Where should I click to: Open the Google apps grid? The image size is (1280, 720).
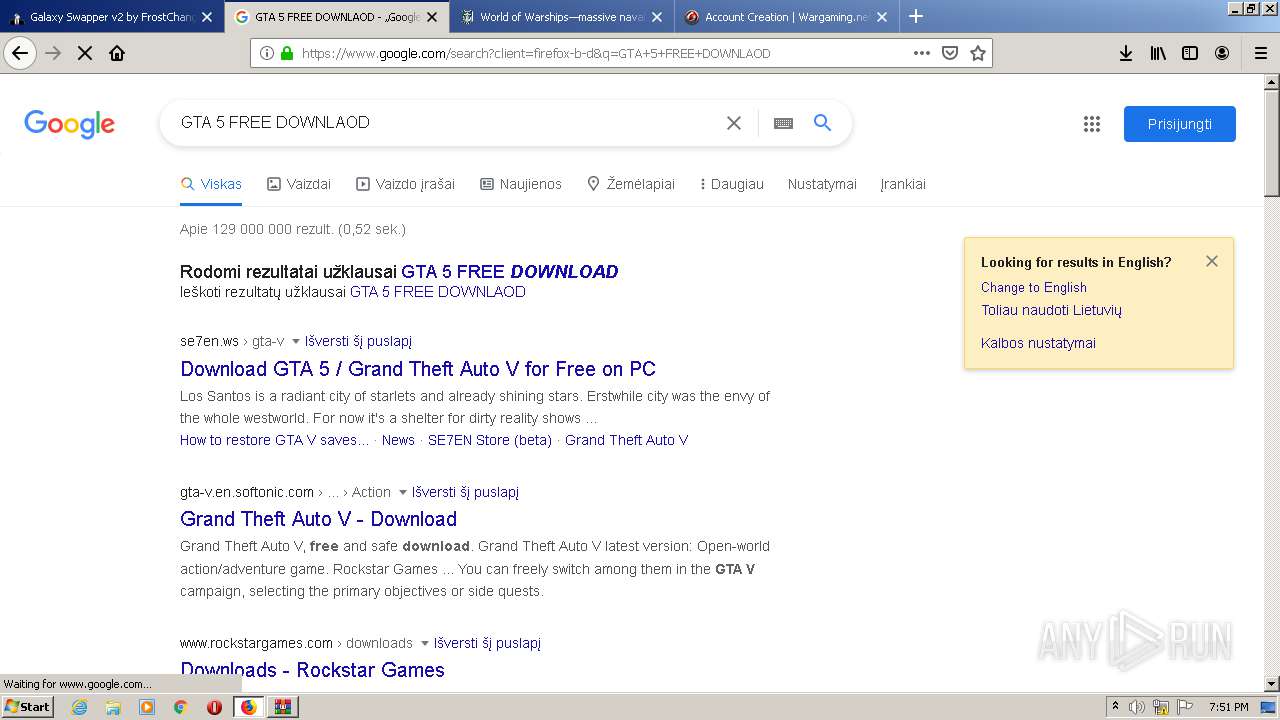1092,124
